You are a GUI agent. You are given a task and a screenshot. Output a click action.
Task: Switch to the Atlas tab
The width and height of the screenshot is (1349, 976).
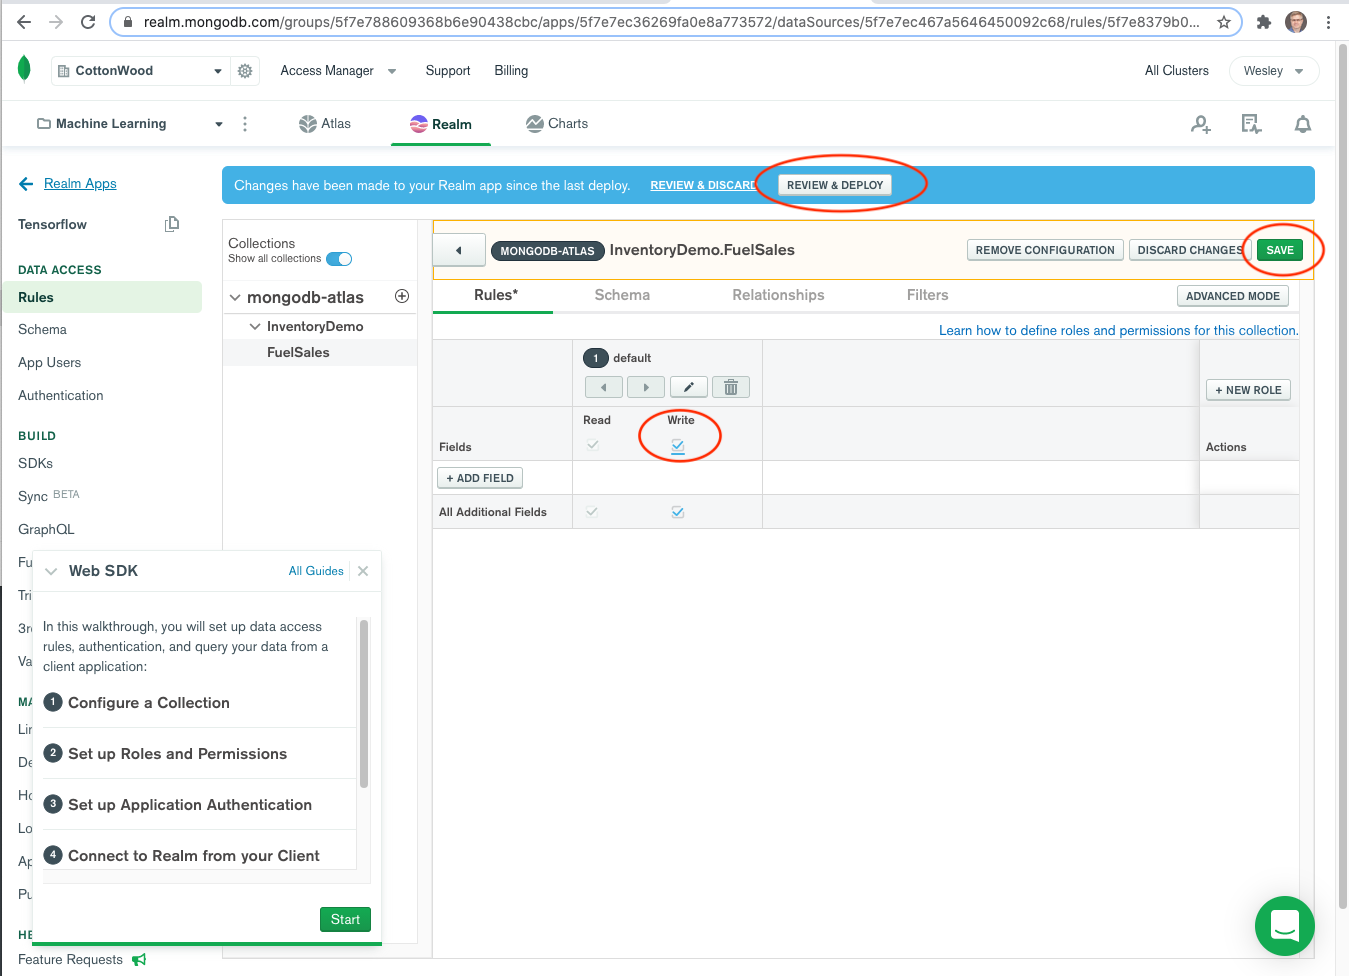[325, 124]
